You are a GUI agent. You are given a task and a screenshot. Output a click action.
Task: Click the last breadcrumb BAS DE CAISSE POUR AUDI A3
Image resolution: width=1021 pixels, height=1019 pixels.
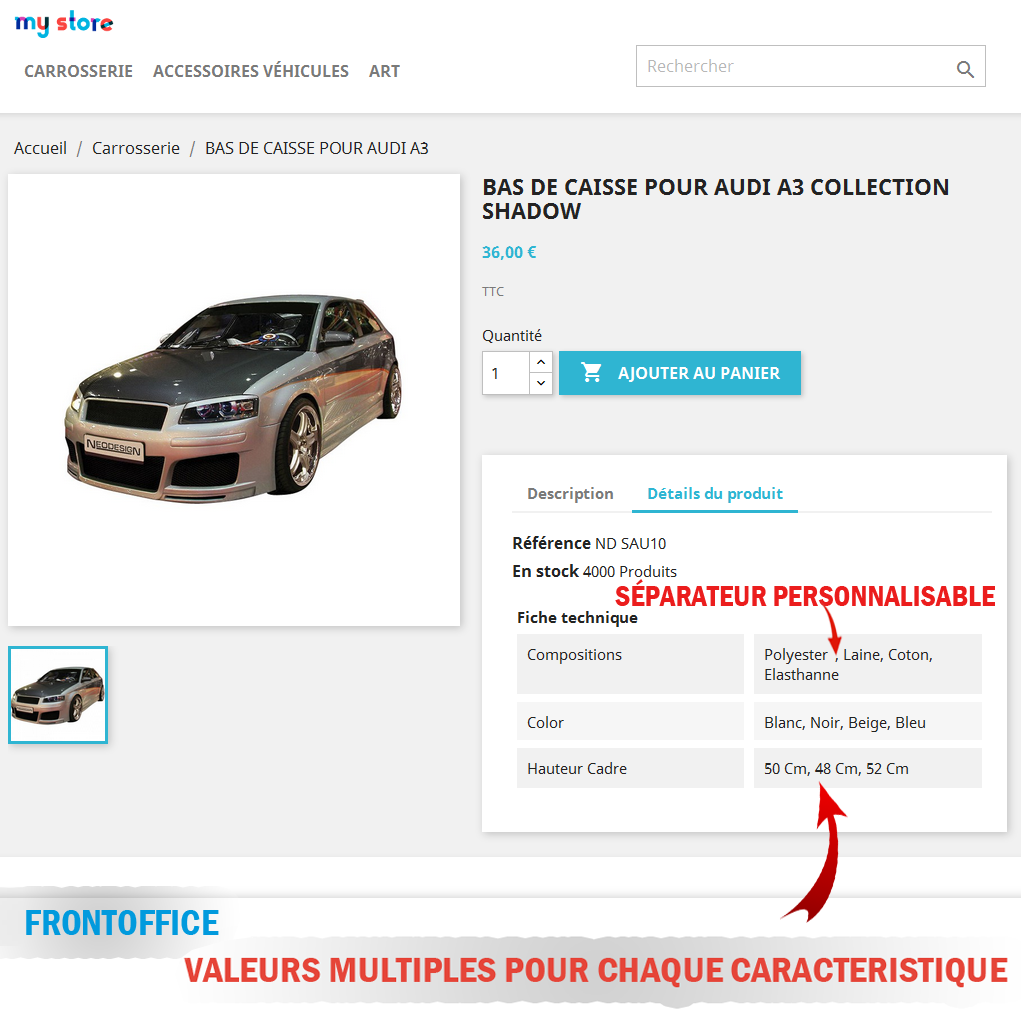[316, 148]
